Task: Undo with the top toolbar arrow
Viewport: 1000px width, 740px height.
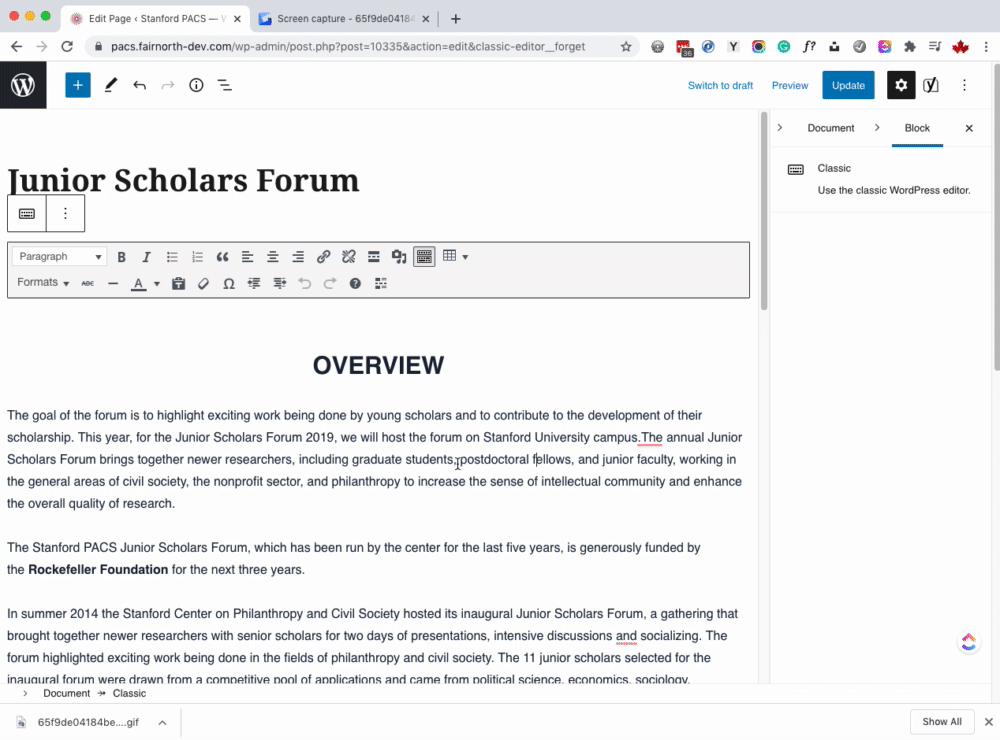Action: 139,85
